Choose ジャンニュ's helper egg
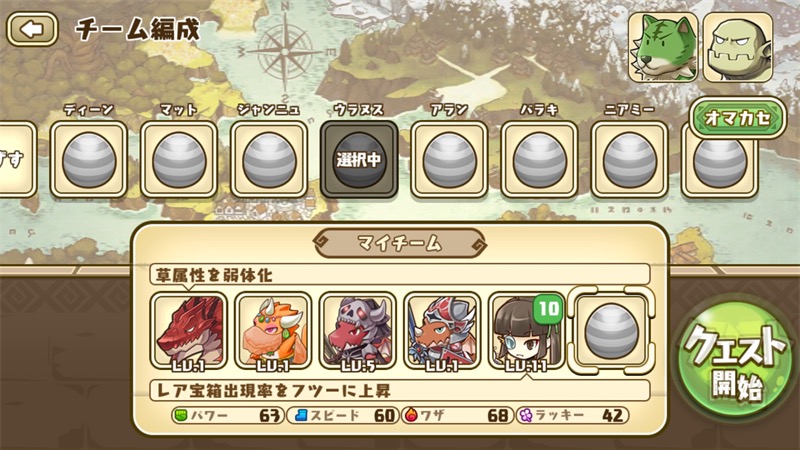The width and height of the screenshot is (800, 450). coord(269,160)
